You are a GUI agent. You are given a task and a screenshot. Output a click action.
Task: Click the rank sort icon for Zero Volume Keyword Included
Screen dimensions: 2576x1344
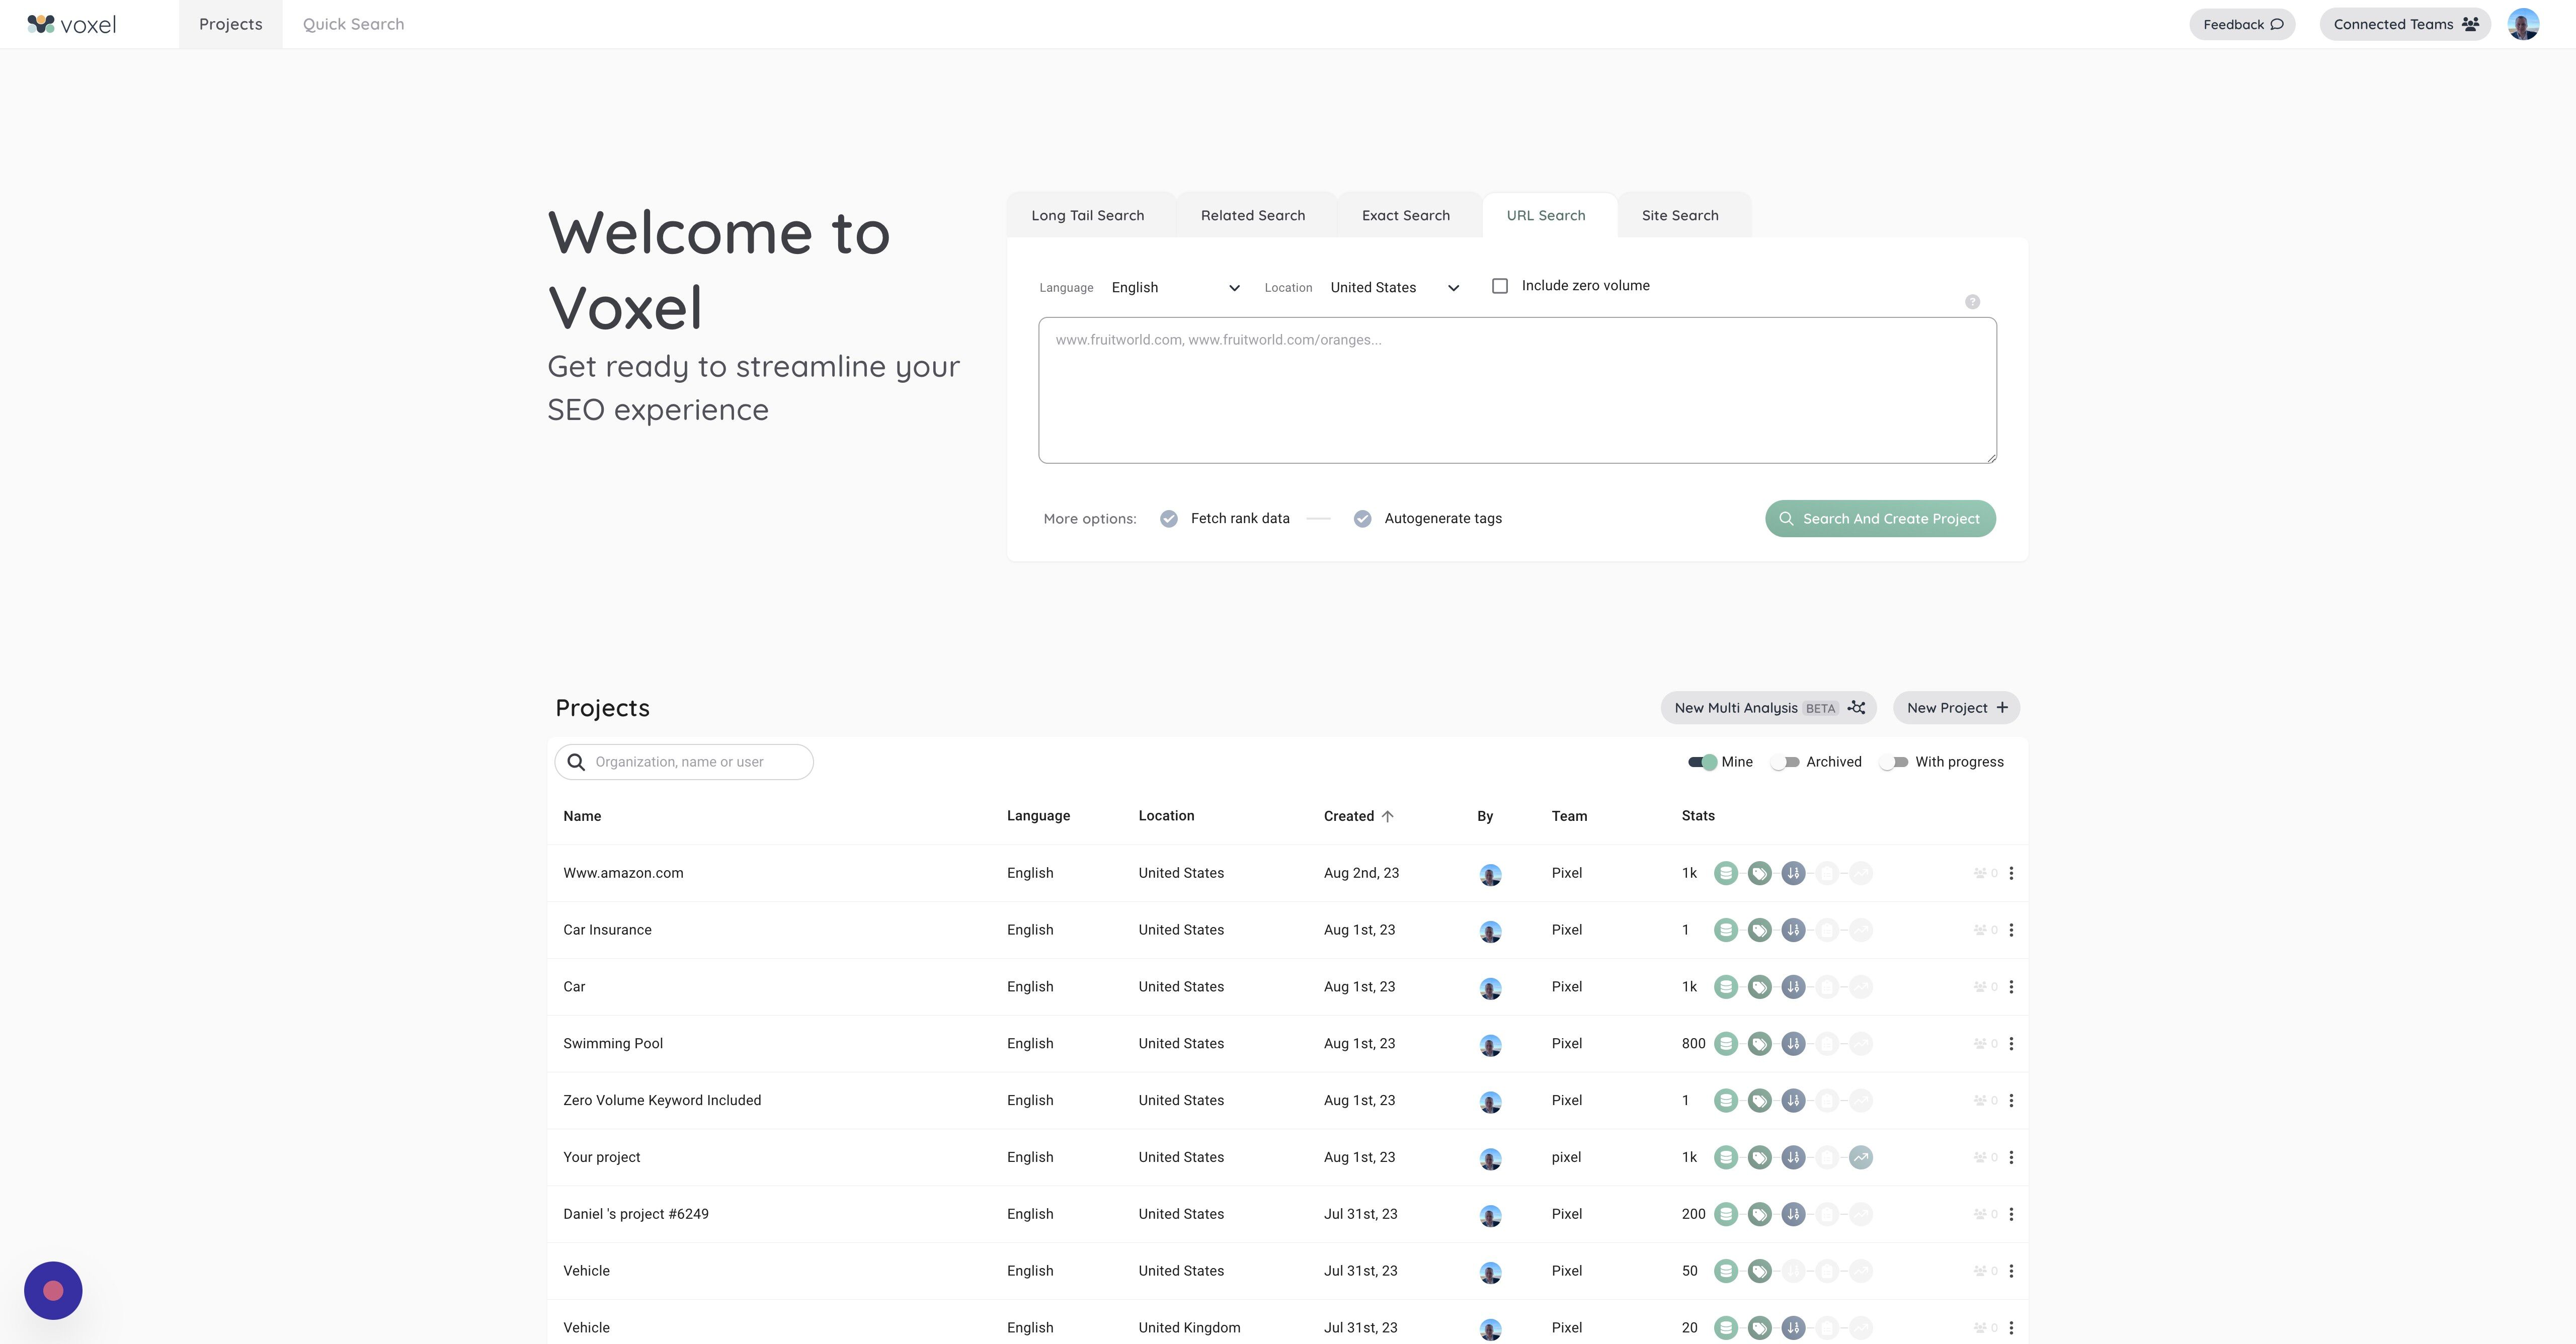[1793, 1101]
